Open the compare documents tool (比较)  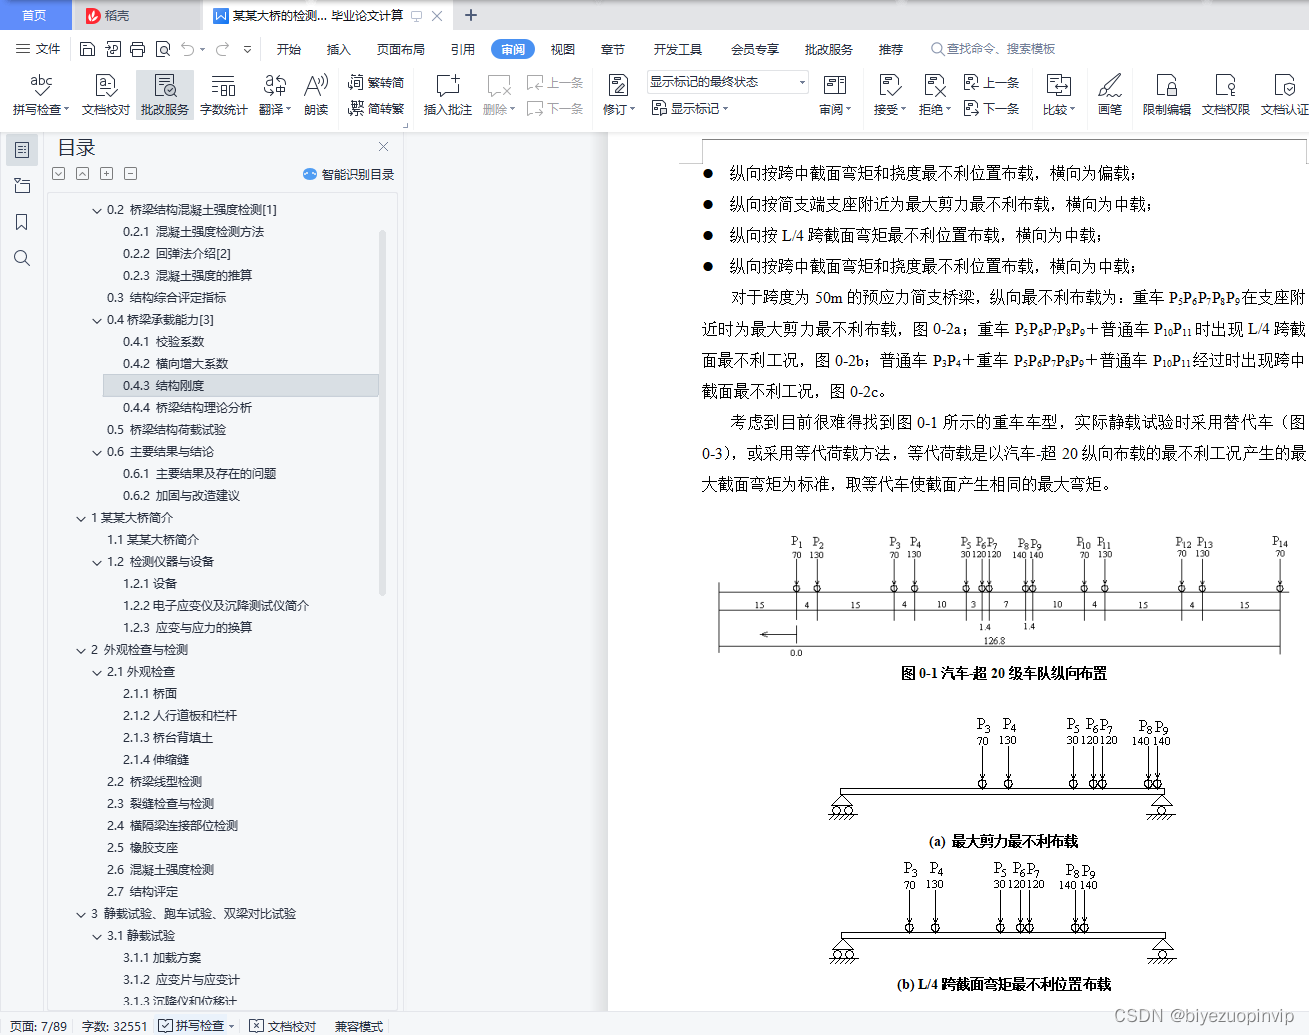[1059, 95]
